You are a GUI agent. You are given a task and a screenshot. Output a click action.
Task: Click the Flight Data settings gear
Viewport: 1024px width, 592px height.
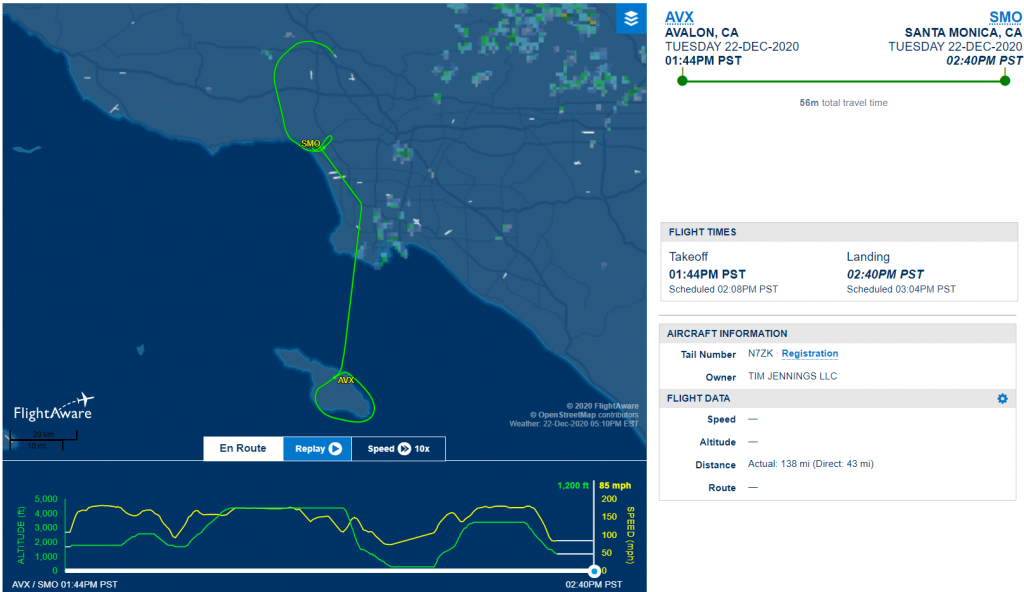[x=1002, y=399]
